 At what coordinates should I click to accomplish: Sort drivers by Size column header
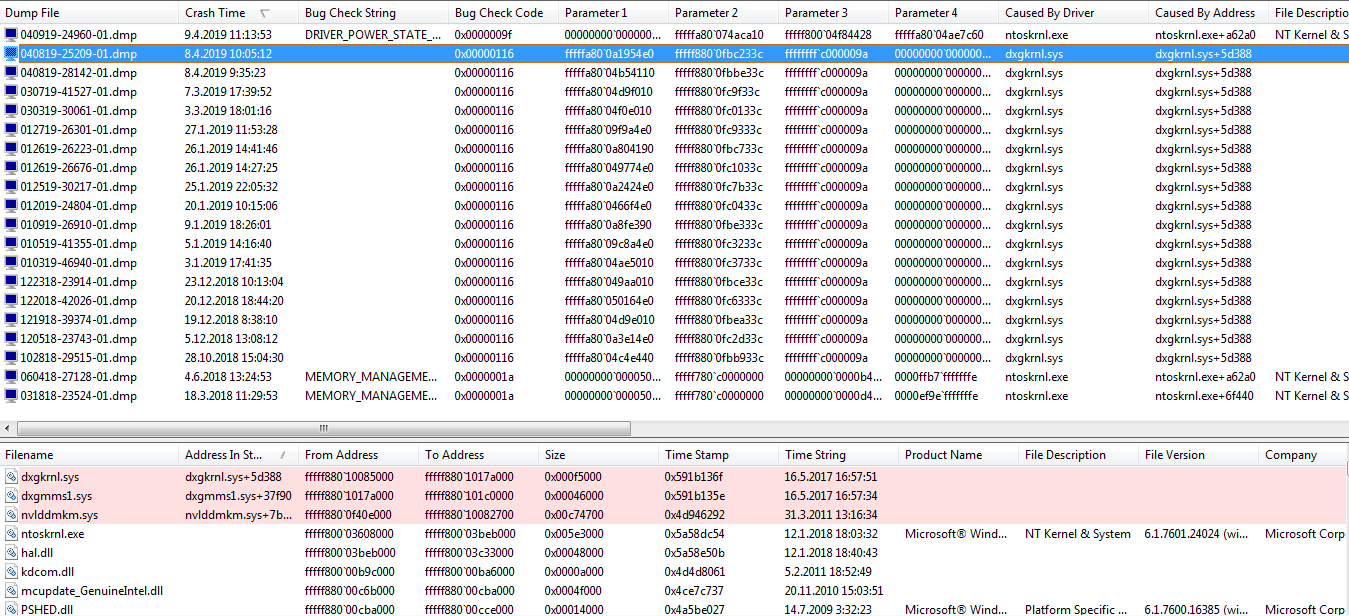click(x=599, y=455)
